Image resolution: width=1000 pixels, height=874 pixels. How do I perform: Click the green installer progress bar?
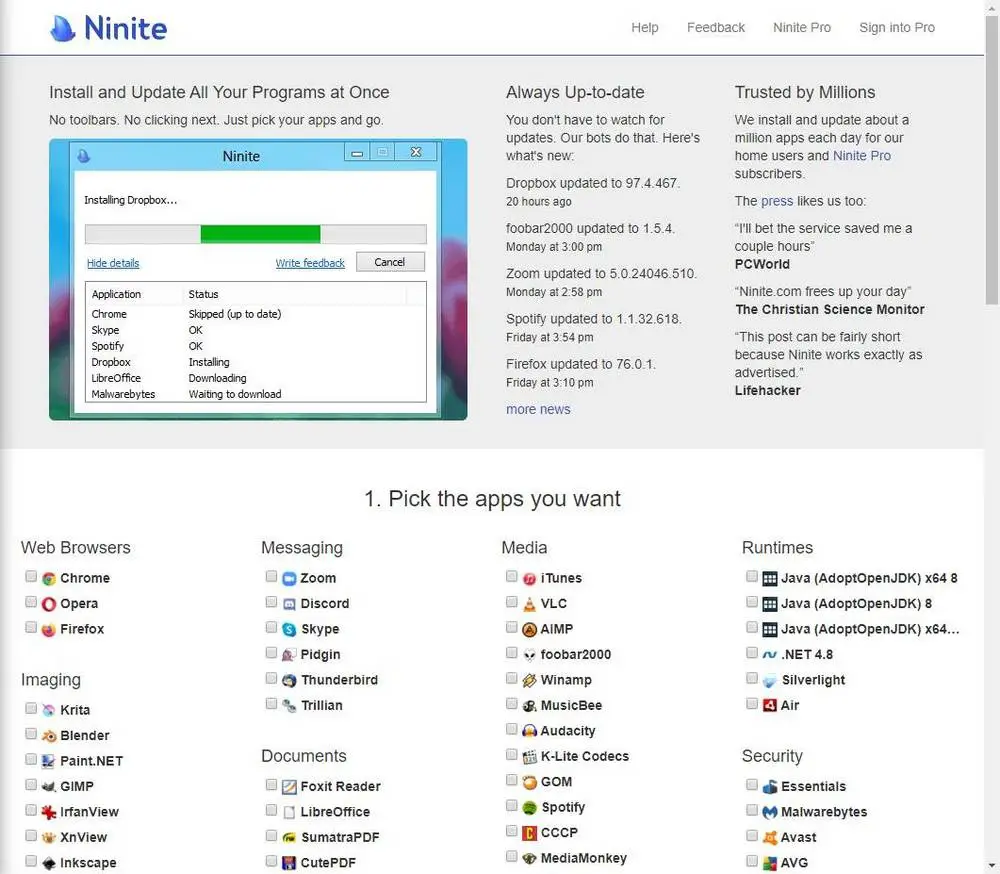pos(260,234)
